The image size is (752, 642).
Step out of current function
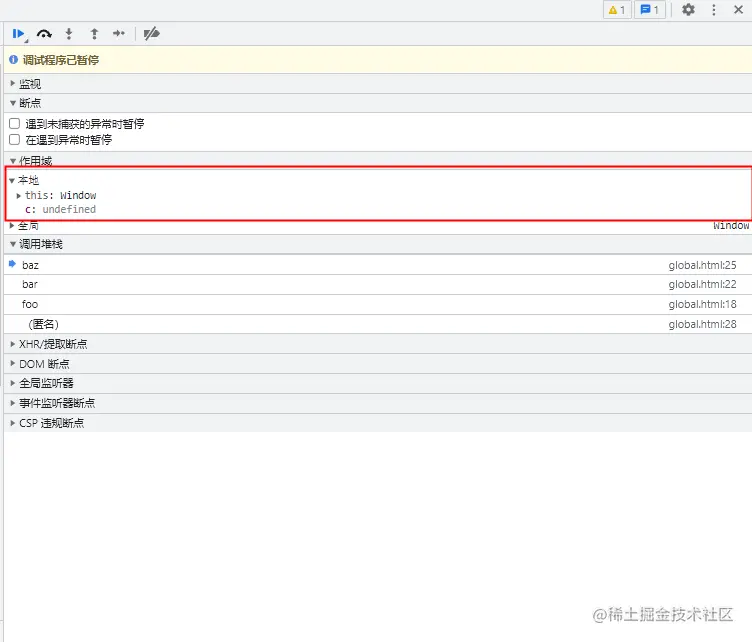tap(94, 34)
